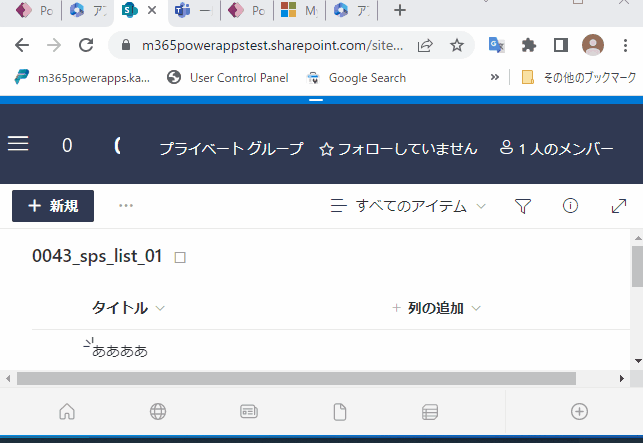Toggle favorite star beside 0043_sps_list_01
The image size is (643, 443).
pos(181,257)
